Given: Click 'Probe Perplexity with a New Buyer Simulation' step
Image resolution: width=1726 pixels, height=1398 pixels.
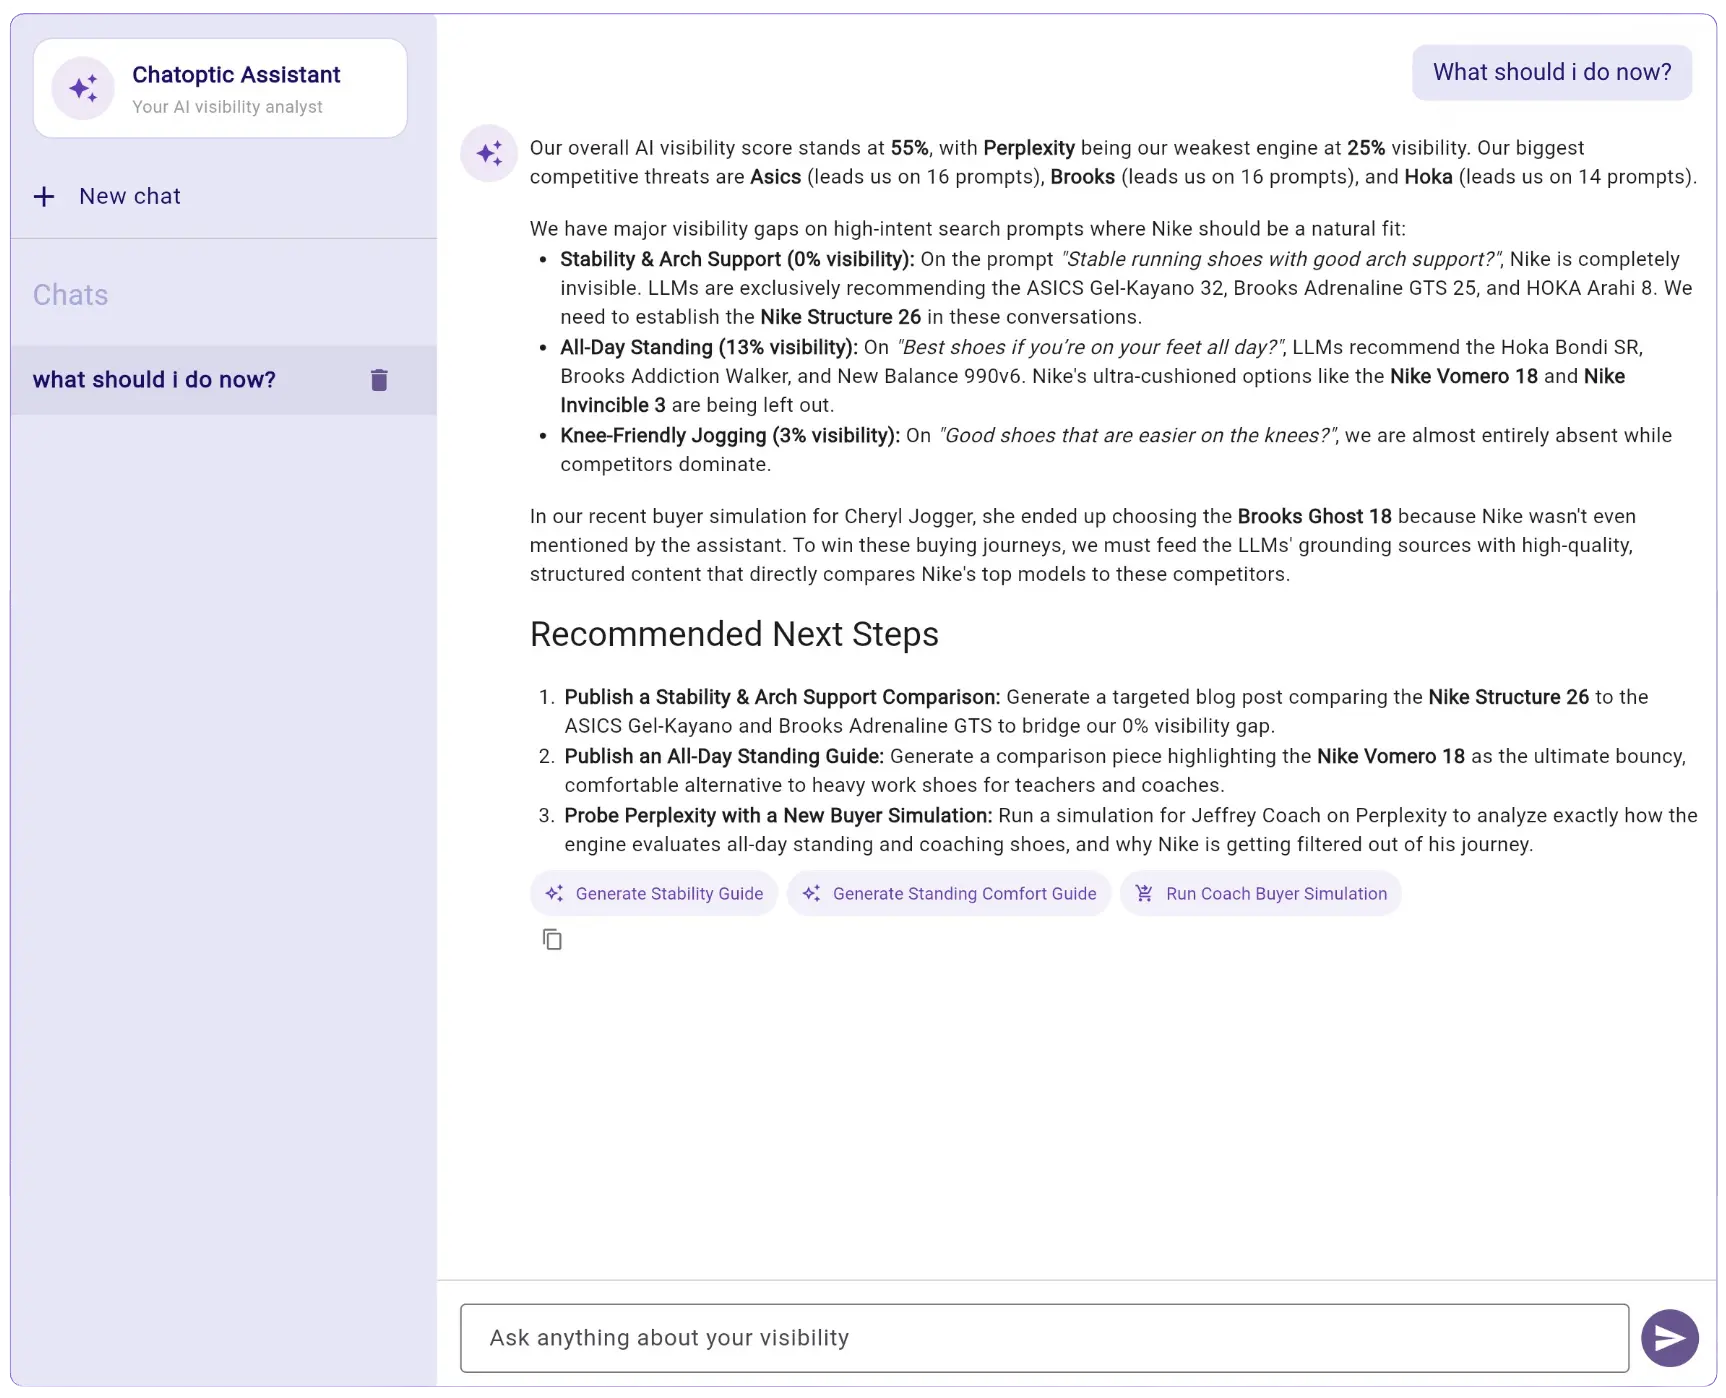Looking at the screenshot, I should point(778,815).
